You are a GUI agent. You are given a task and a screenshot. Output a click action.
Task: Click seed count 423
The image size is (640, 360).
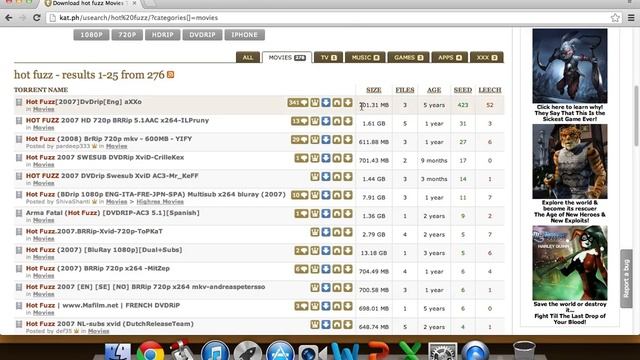pyautogui.click(x=463, y=105)
